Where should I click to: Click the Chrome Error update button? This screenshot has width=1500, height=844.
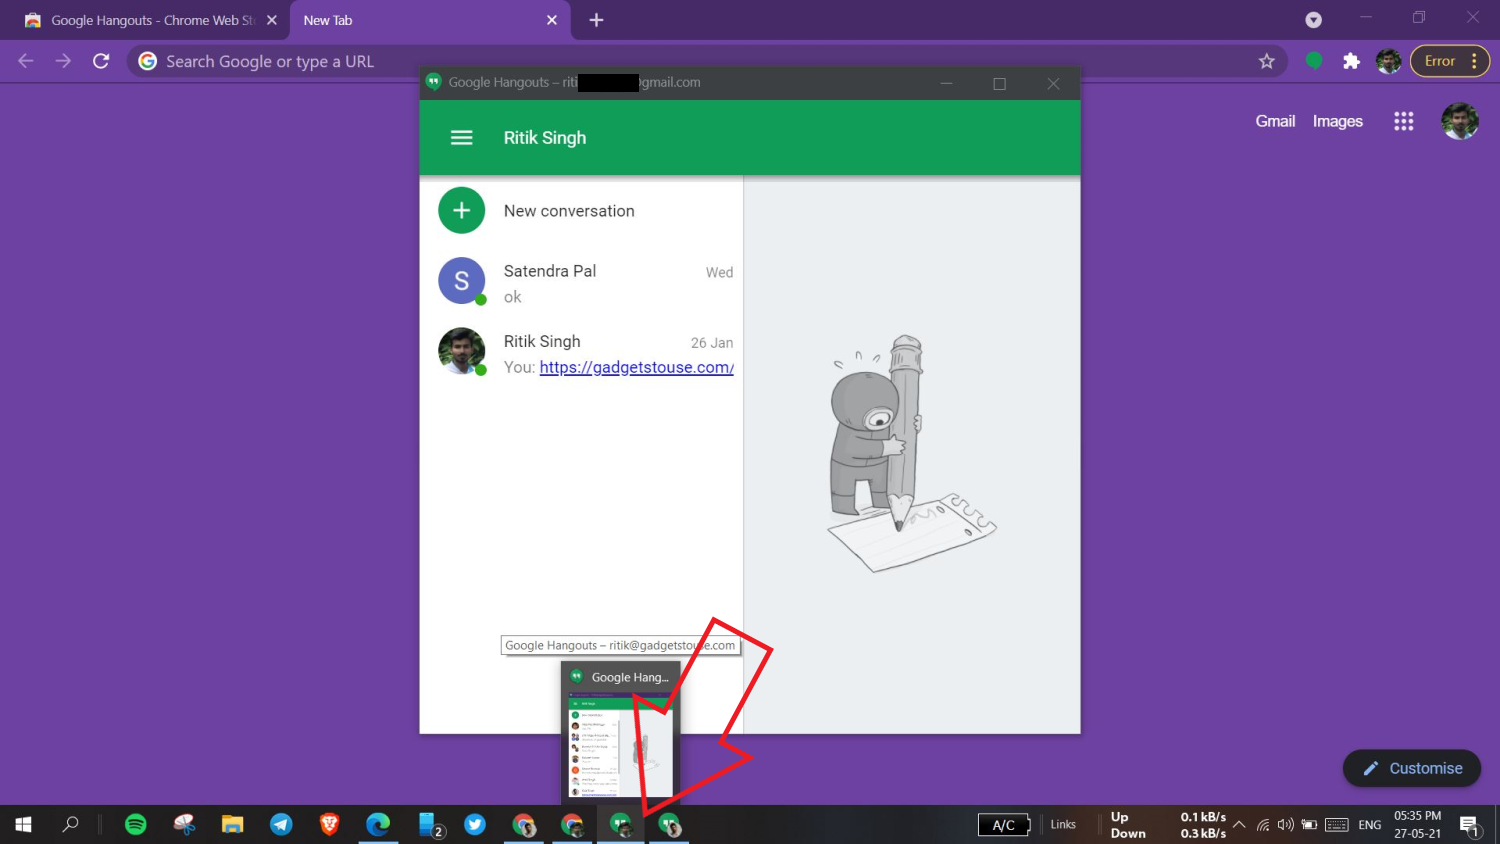(1450, 61)
